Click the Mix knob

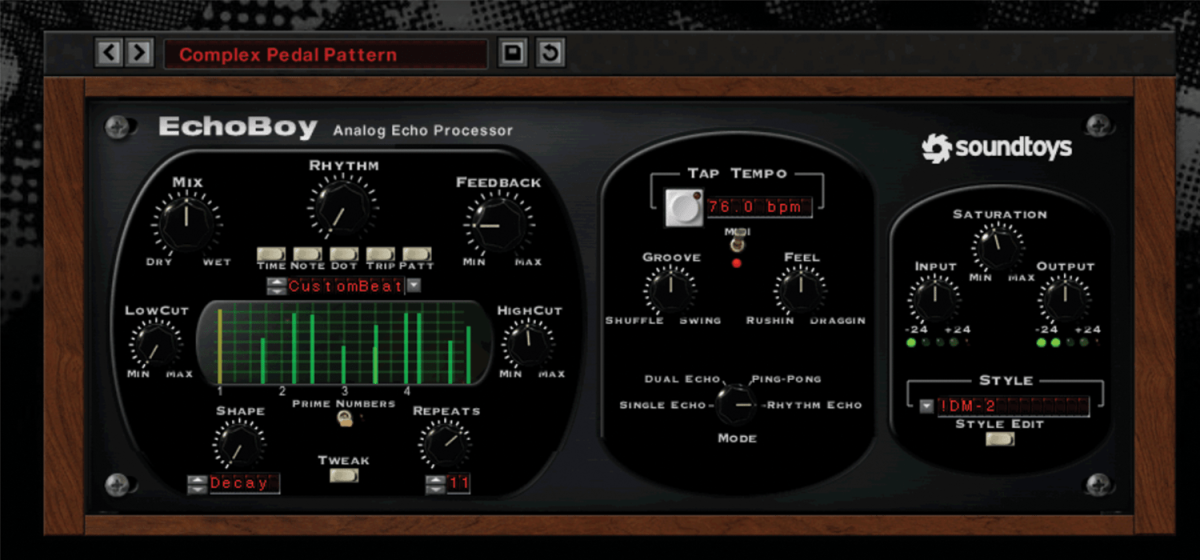(186, 225)
